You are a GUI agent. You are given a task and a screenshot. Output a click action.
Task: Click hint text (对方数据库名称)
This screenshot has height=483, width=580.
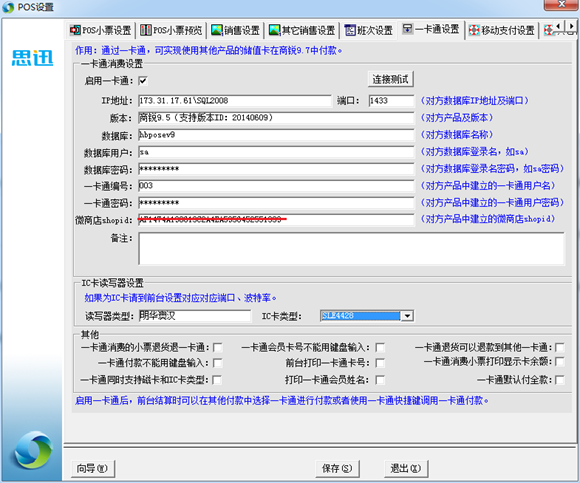(x=457, y=135)
